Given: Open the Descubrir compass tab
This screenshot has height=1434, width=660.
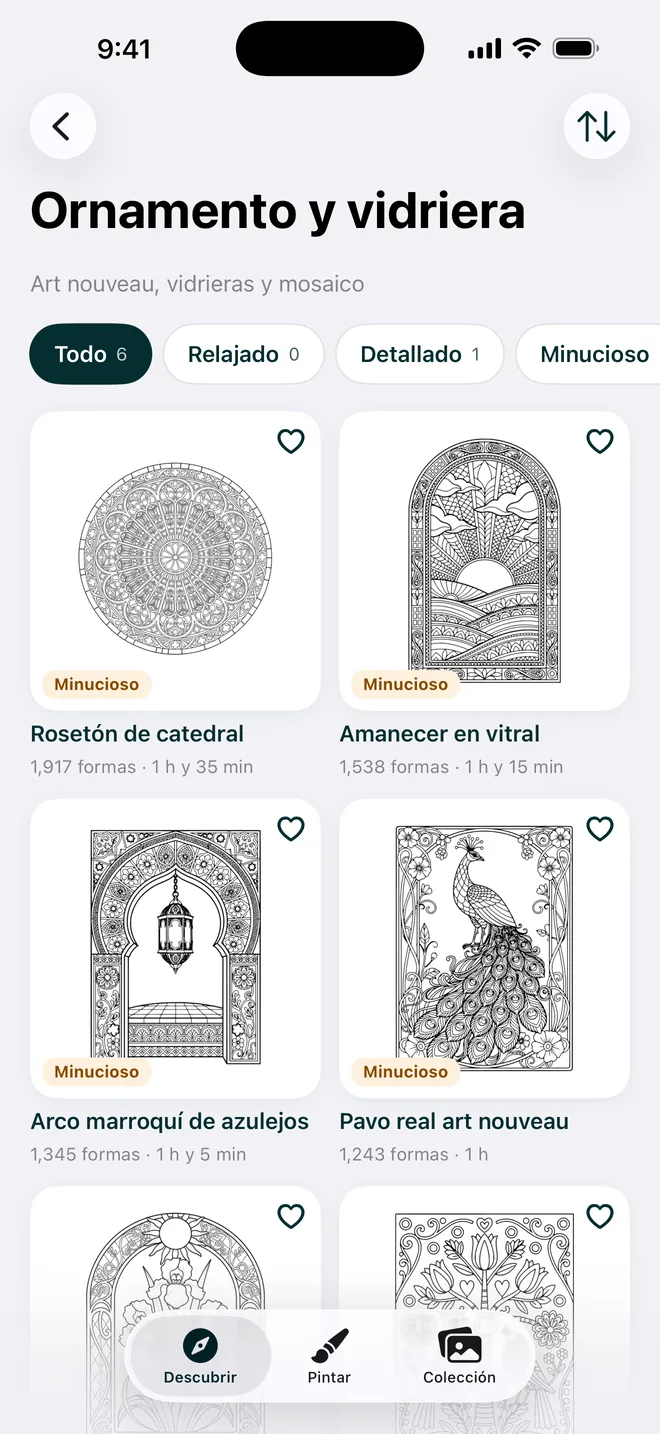Looking at the screenshot, I should [201, 1356].
